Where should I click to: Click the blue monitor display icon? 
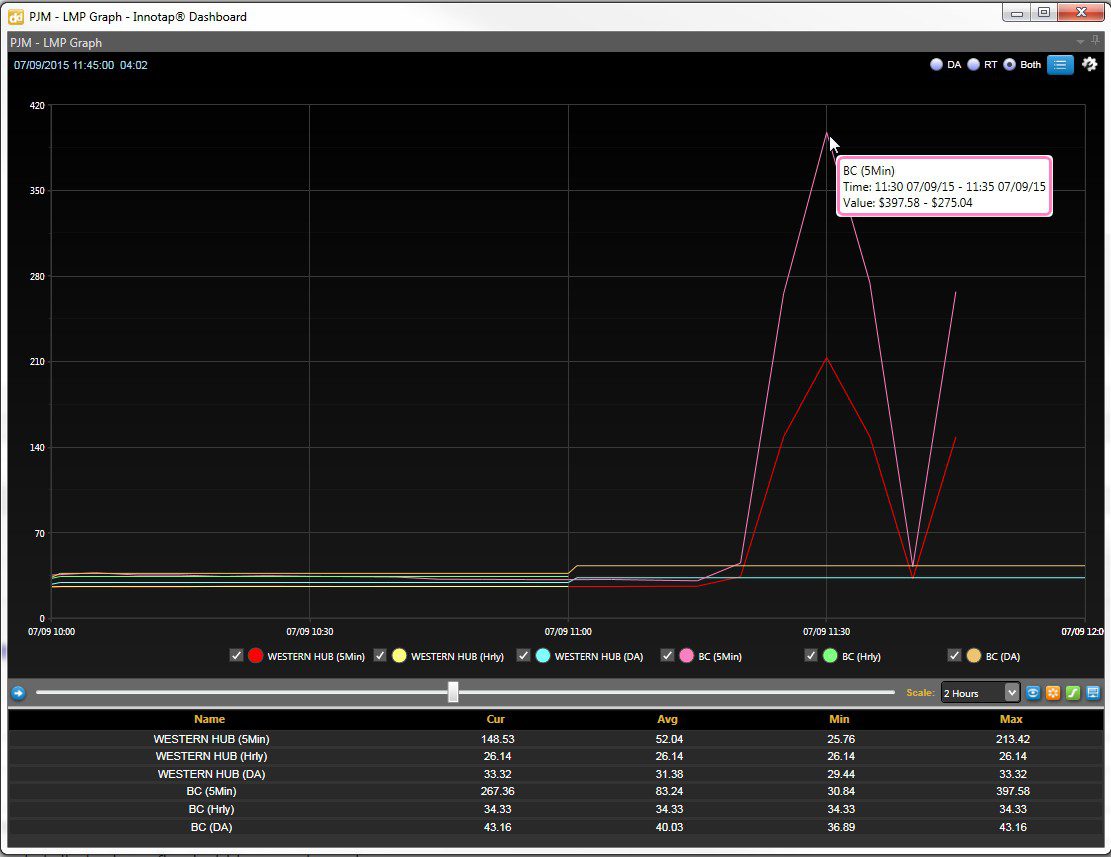[1093, 693]
